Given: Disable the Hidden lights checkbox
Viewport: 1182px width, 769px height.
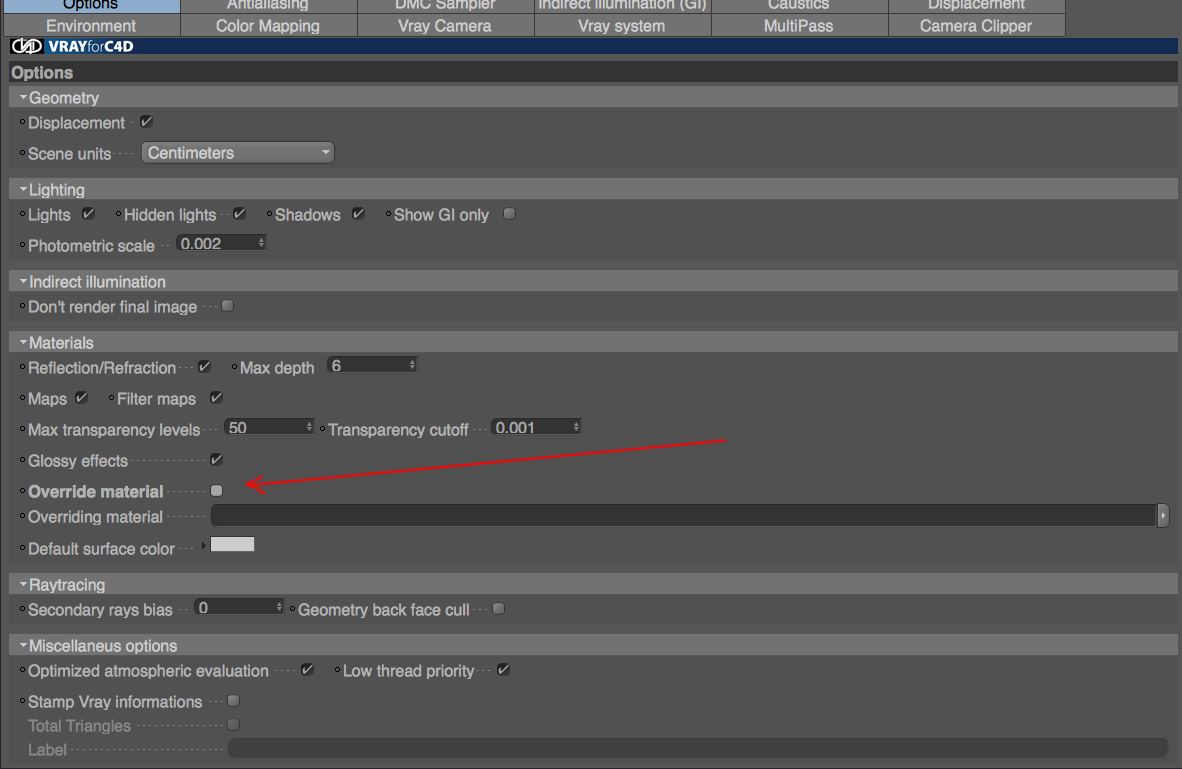Looking at the screenshot, I should point(240,214).
